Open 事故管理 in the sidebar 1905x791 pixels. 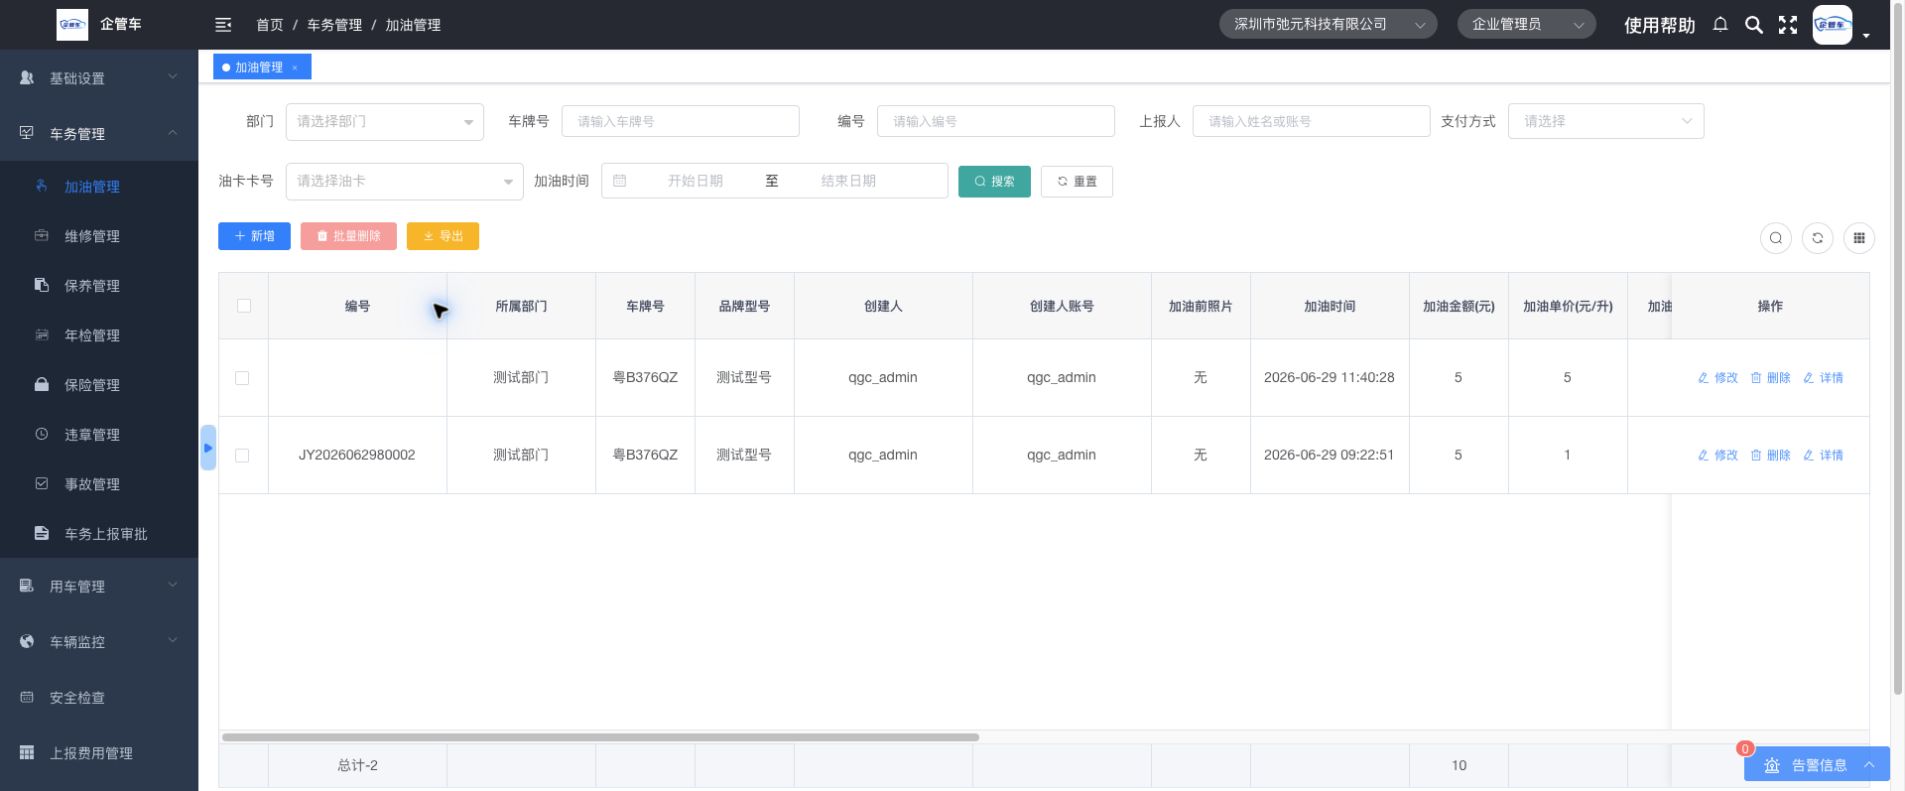[x=99, y=484]
